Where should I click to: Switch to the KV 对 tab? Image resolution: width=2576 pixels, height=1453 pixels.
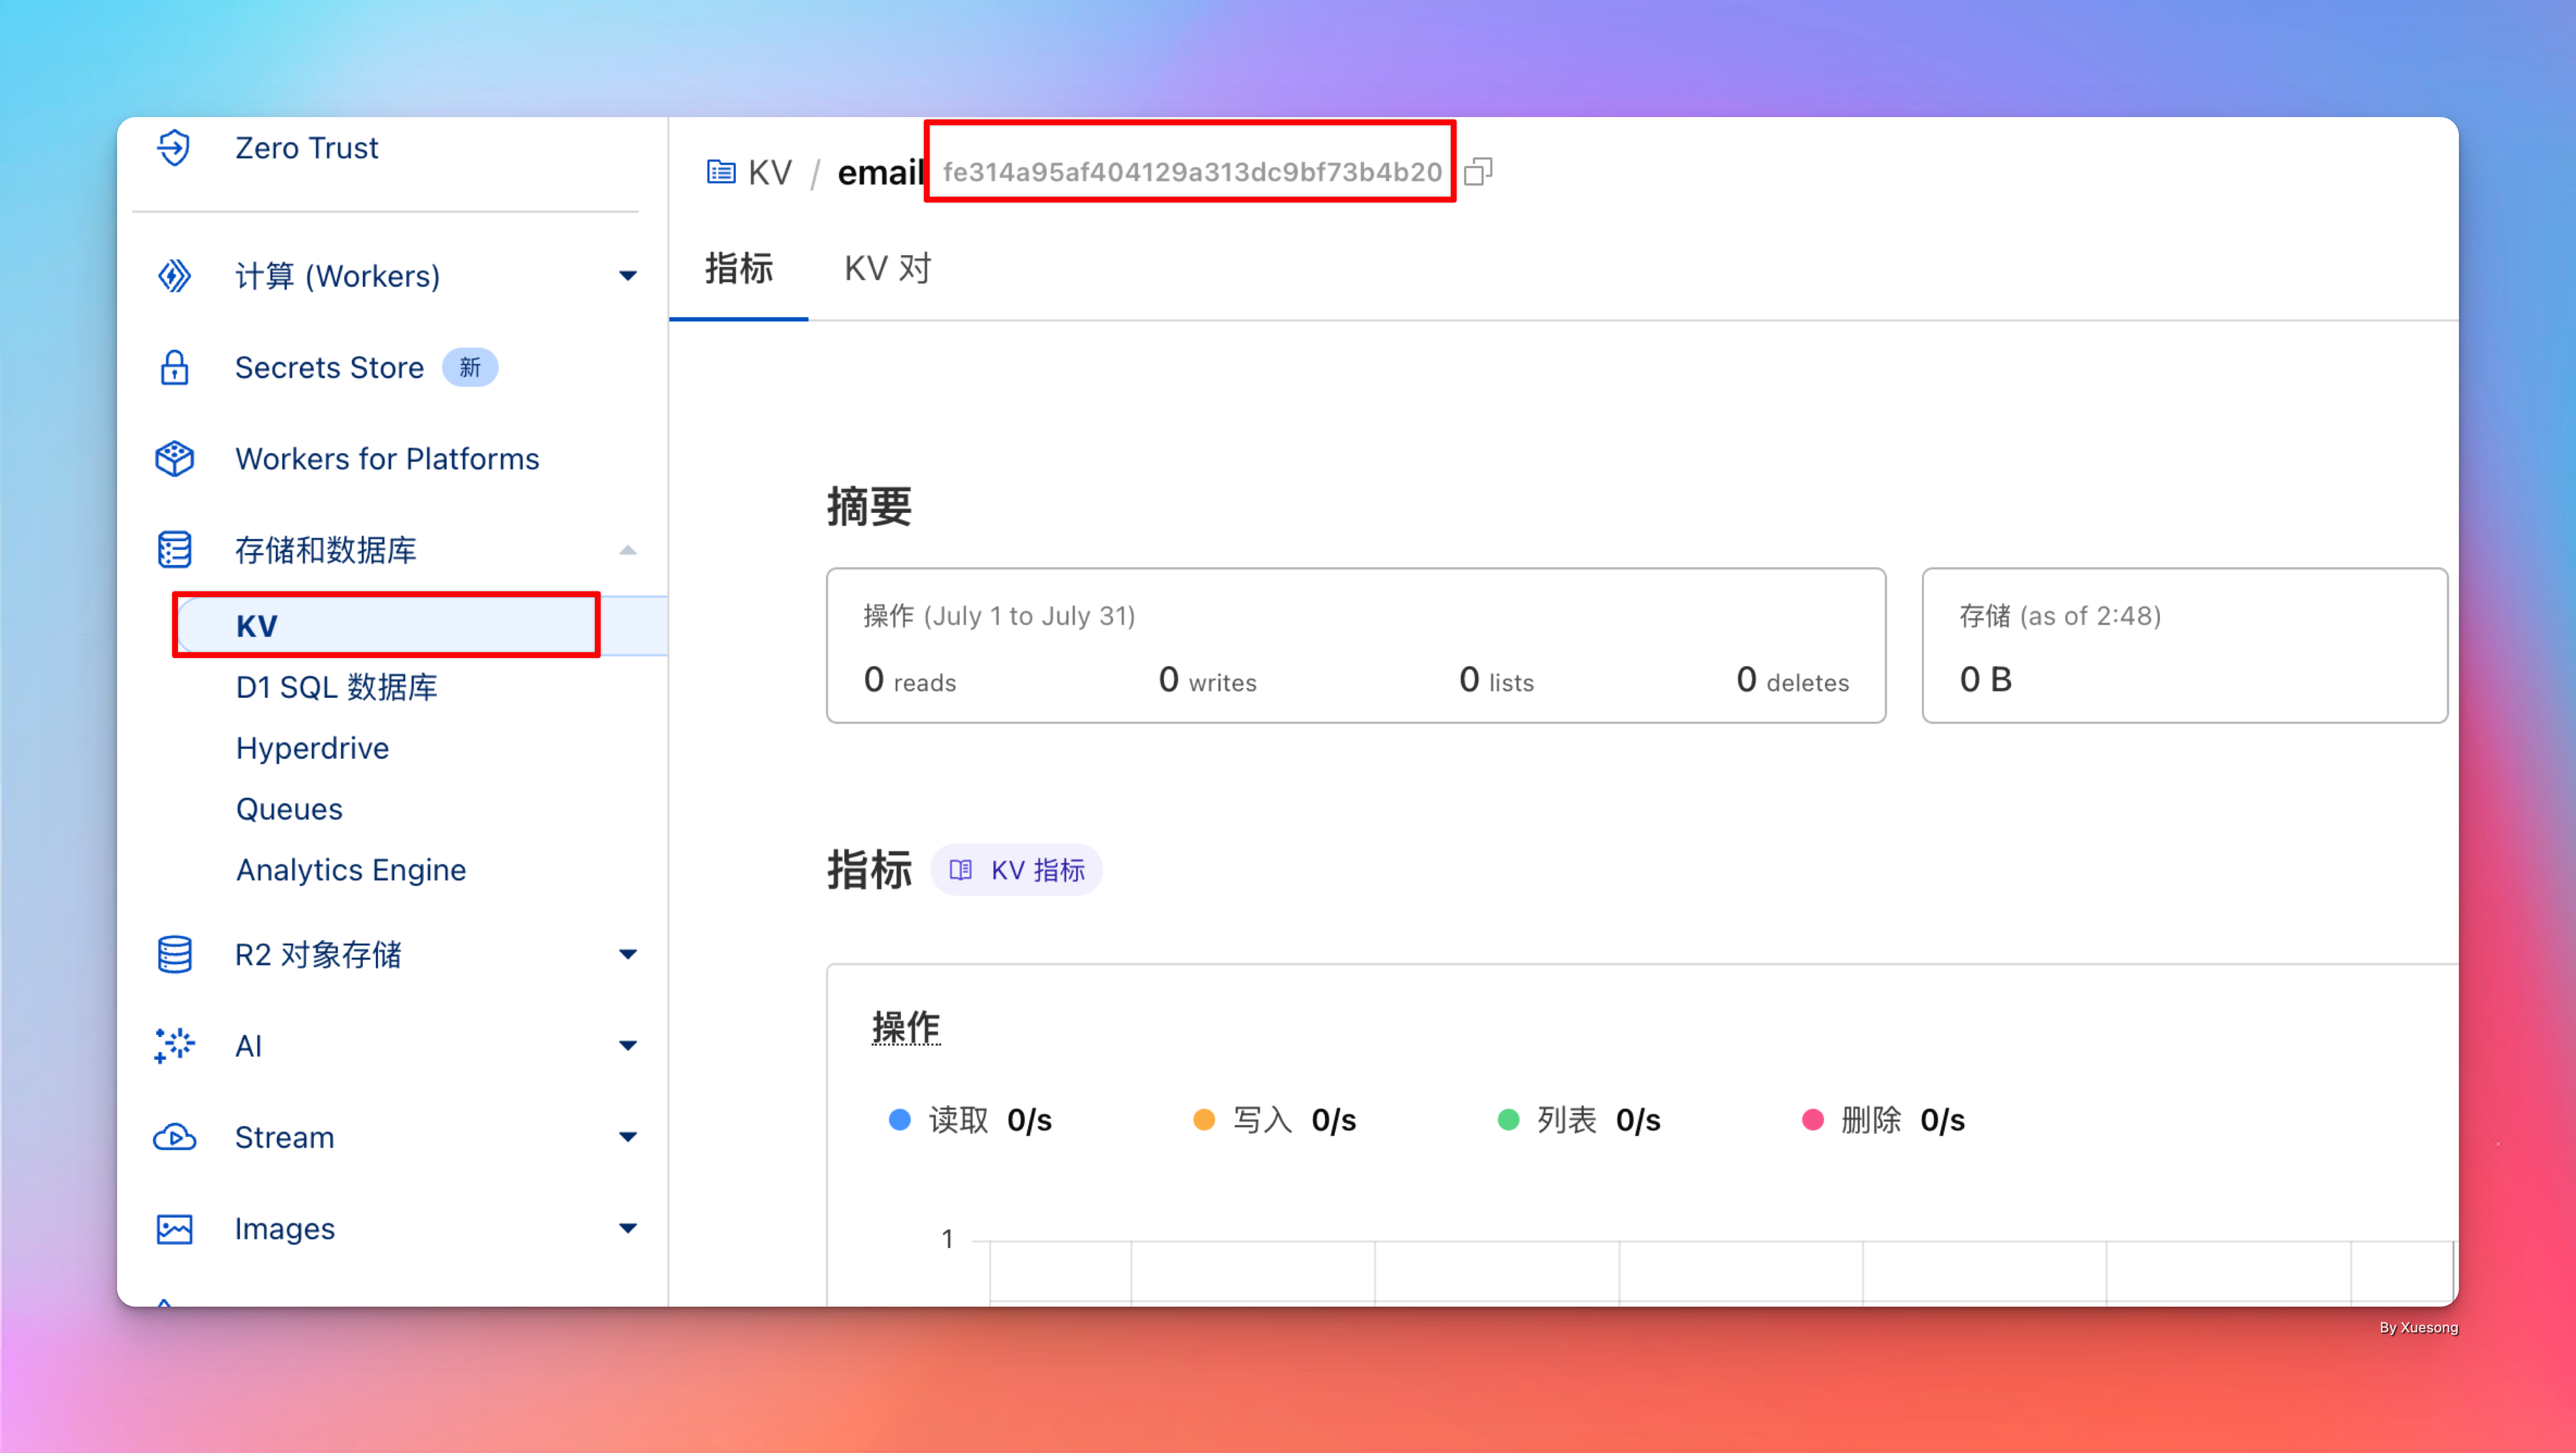pyautogui.click(x=888, y=269)
